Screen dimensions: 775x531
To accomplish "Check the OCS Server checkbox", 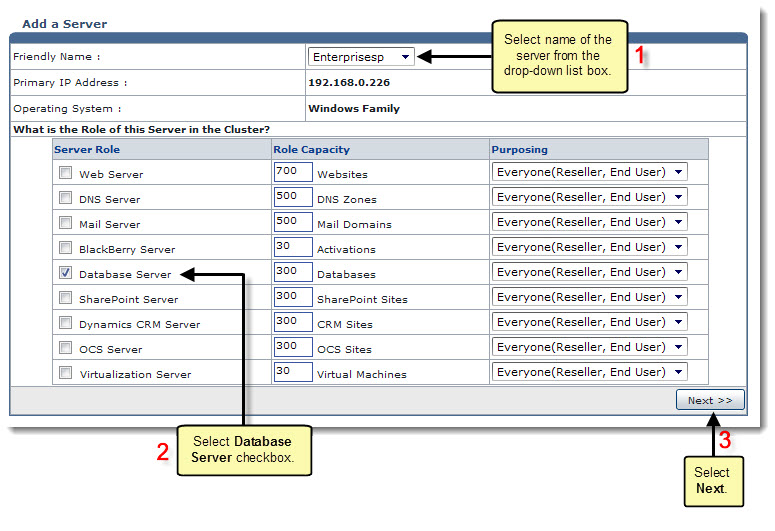I will [65, 348].
